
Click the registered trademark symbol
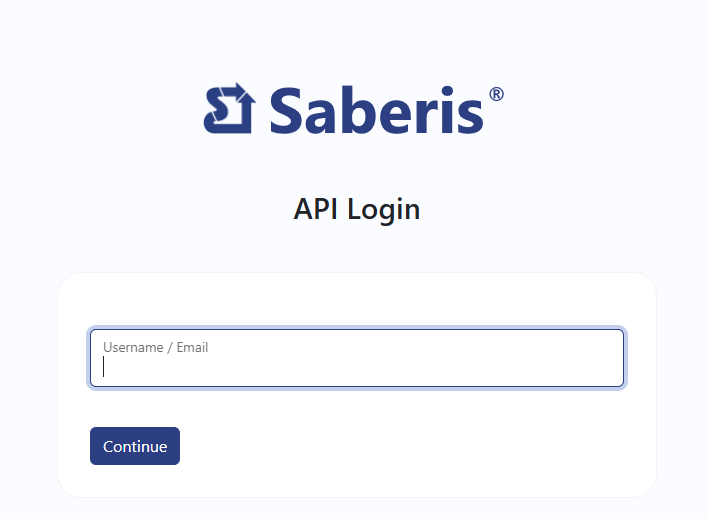pos(496,94)
